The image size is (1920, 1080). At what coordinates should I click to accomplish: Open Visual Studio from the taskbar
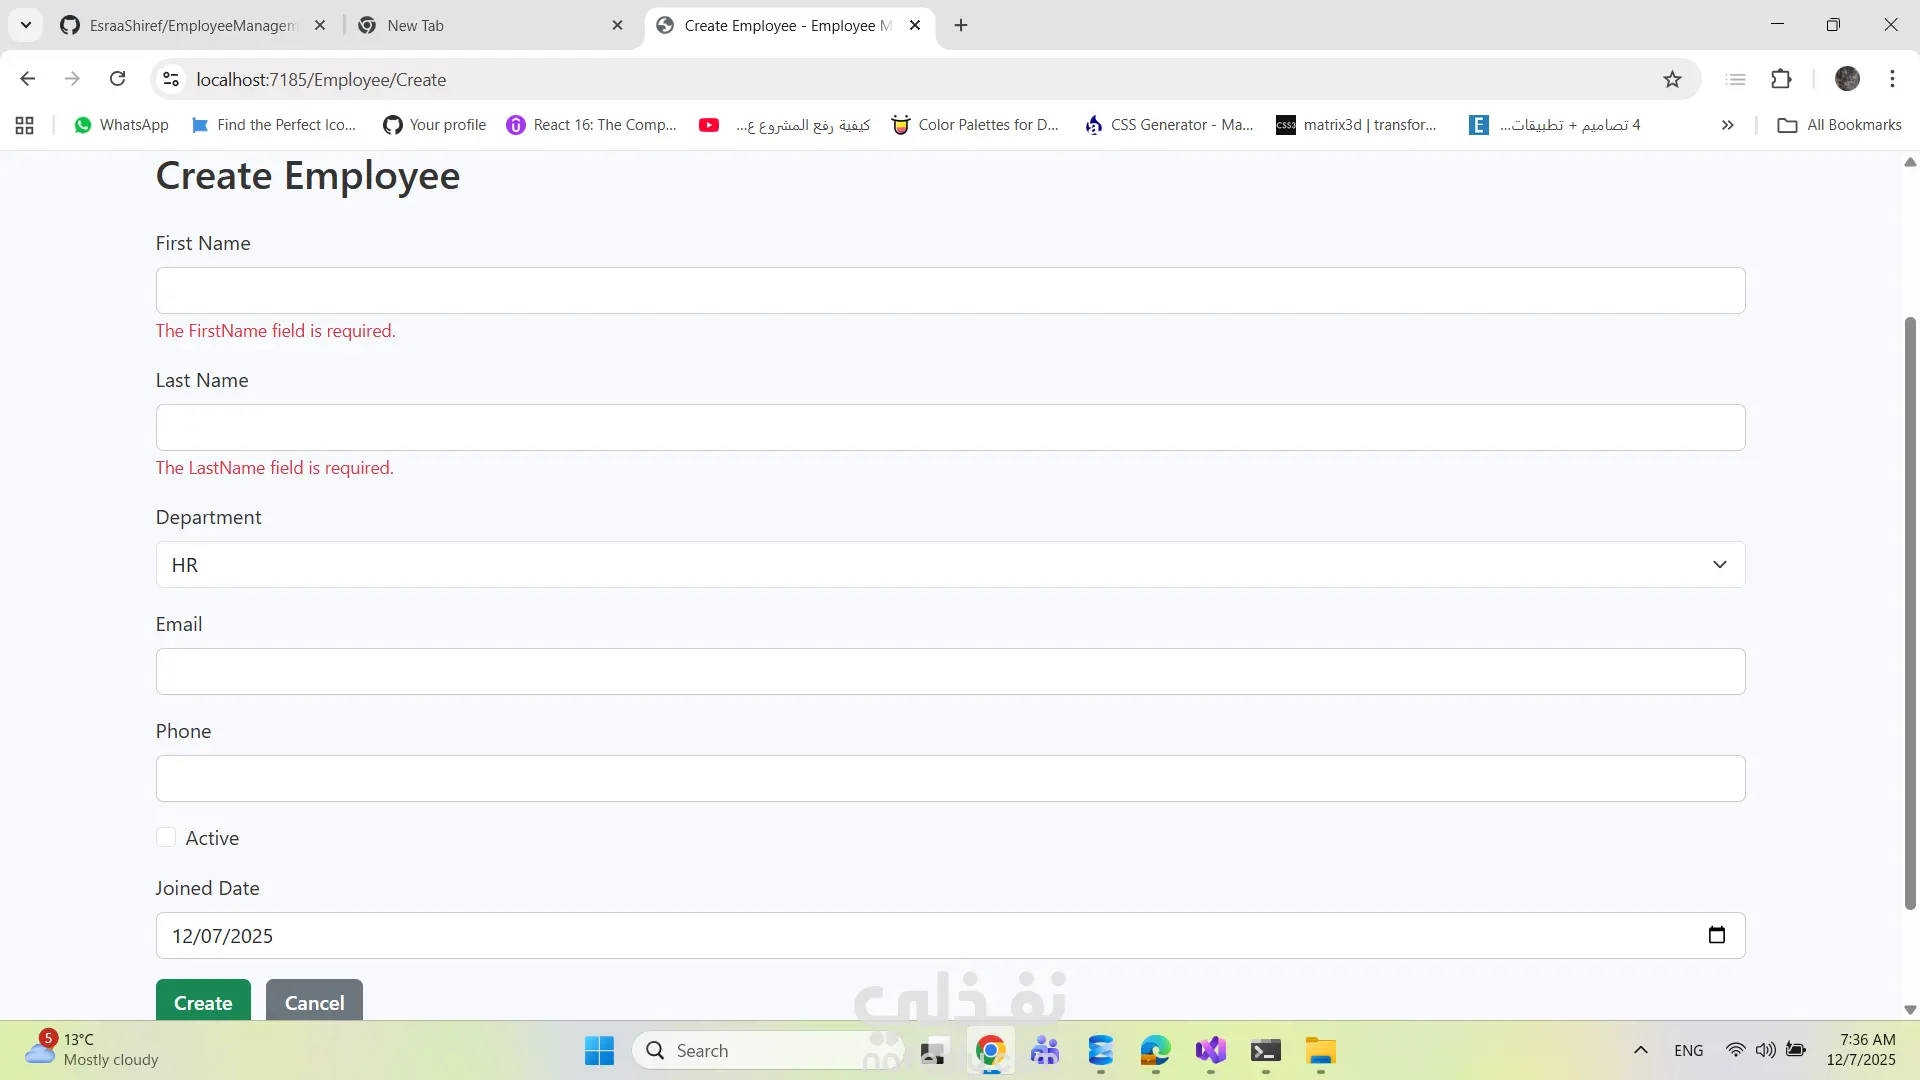point(1210,1051)
